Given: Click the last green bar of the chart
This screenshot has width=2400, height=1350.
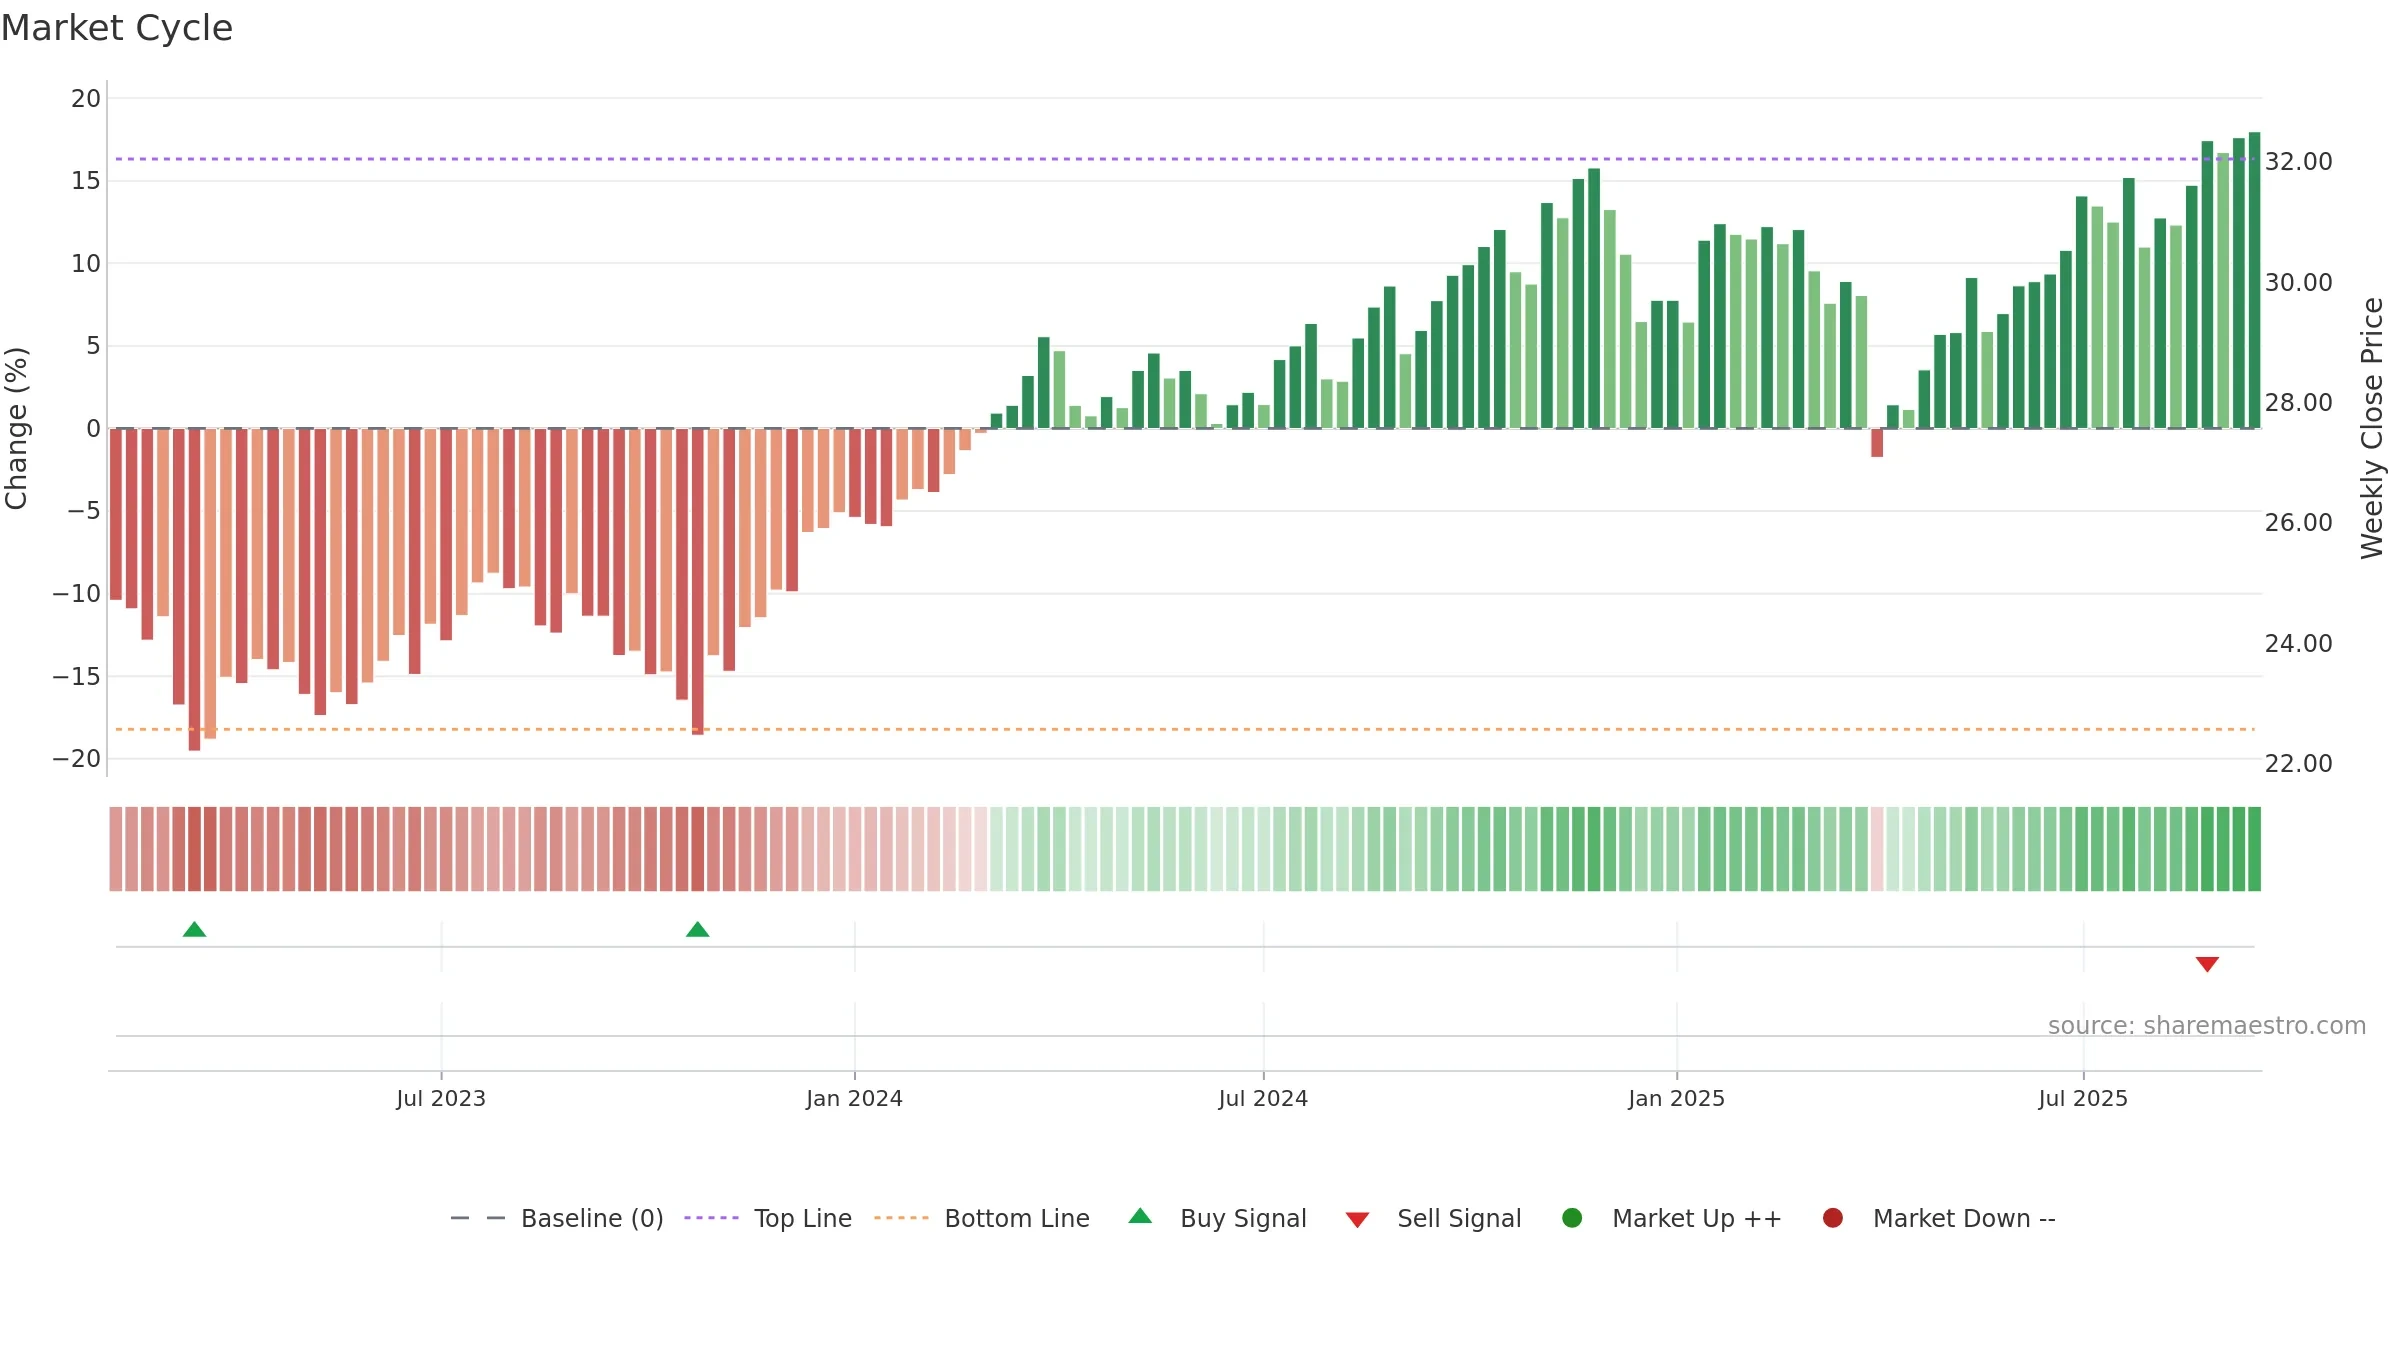Looking at the screenshot, I should (x=2254, y=280).
